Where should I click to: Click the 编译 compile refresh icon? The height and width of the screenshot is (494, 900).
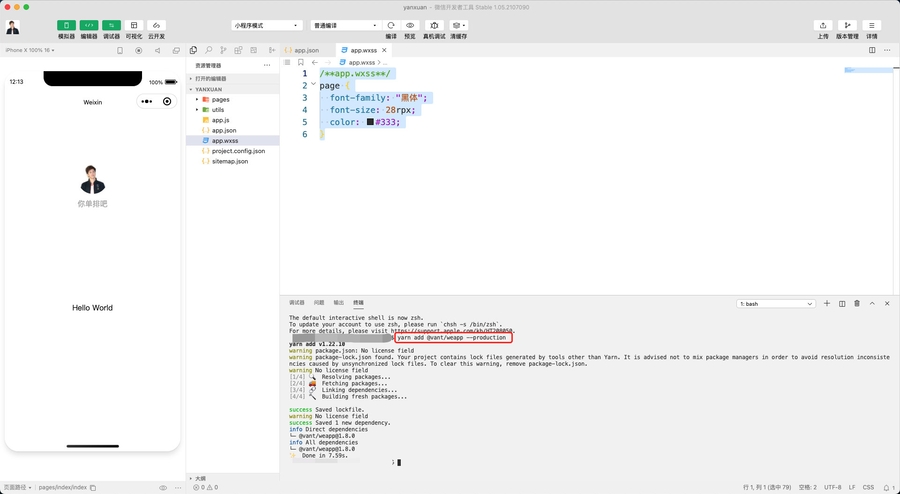click(391, 25)
